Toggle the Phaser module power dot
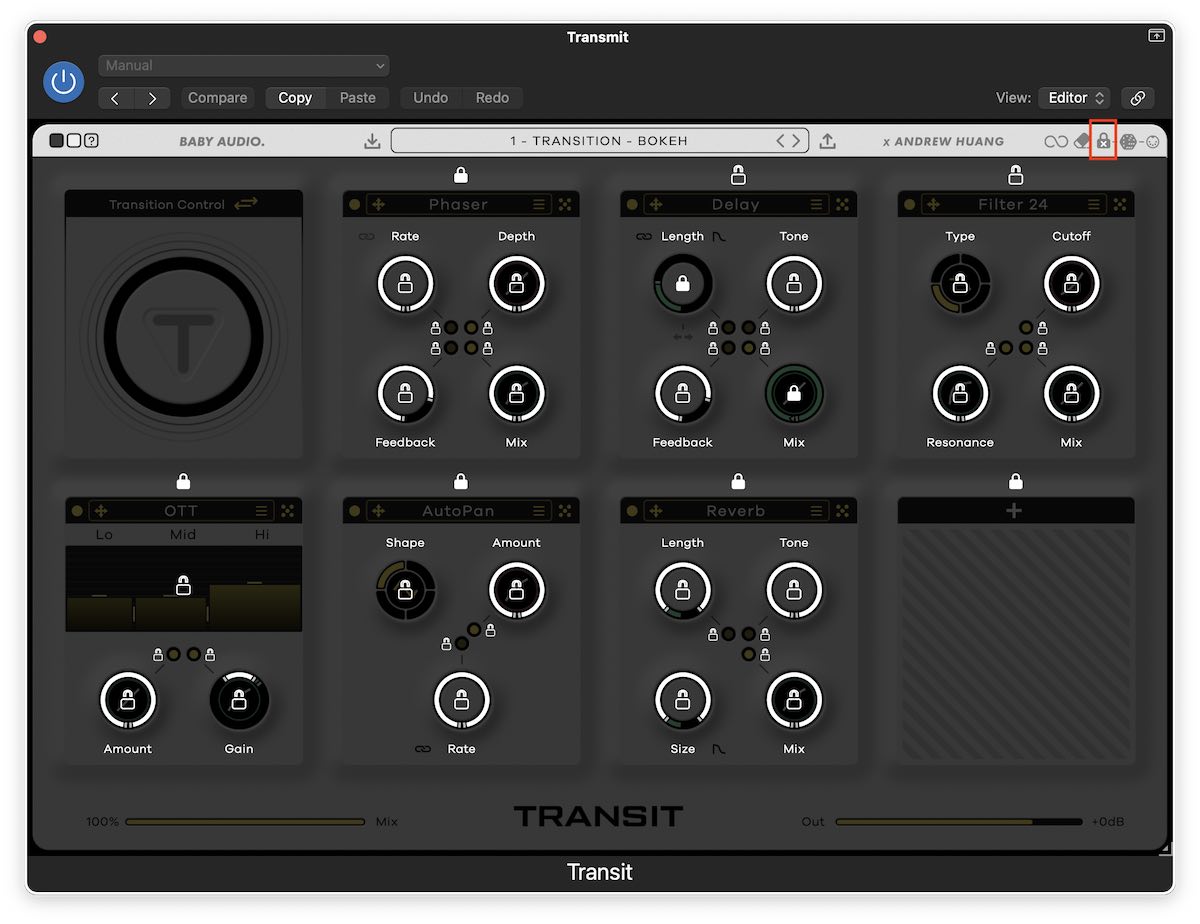This screenshot has height=924, width=1200. pos(354,204)
